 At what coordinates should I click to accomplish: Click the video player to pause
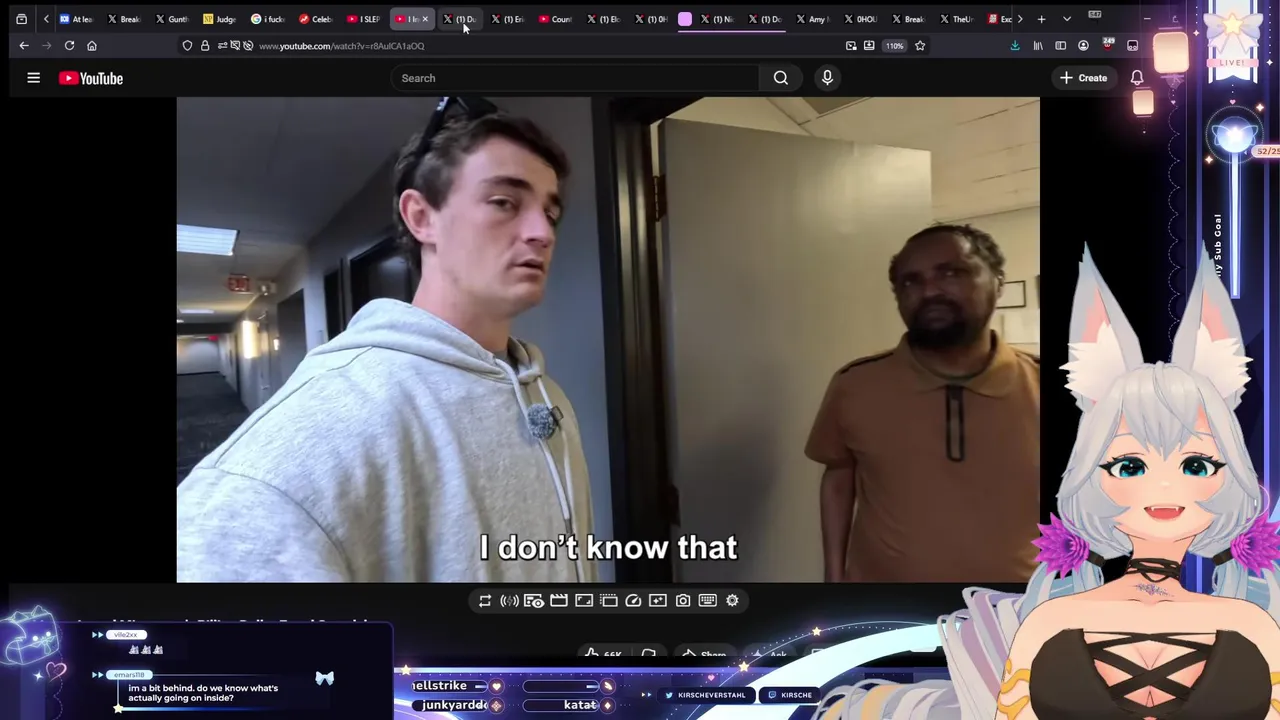[608, 340]
